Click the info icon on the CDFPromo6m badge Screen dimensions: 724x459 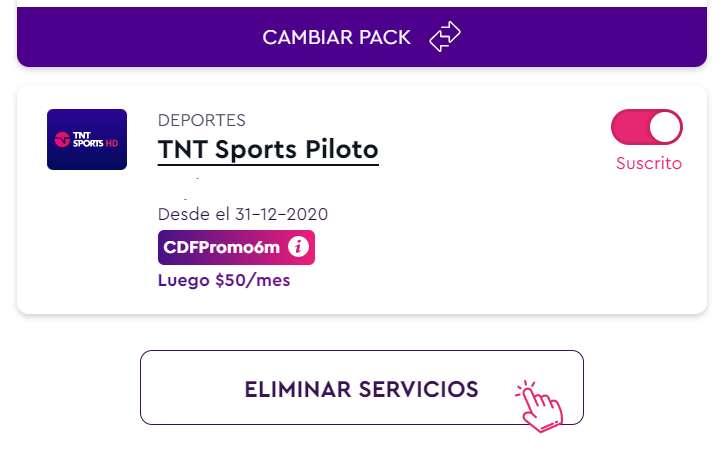[297, 248]
